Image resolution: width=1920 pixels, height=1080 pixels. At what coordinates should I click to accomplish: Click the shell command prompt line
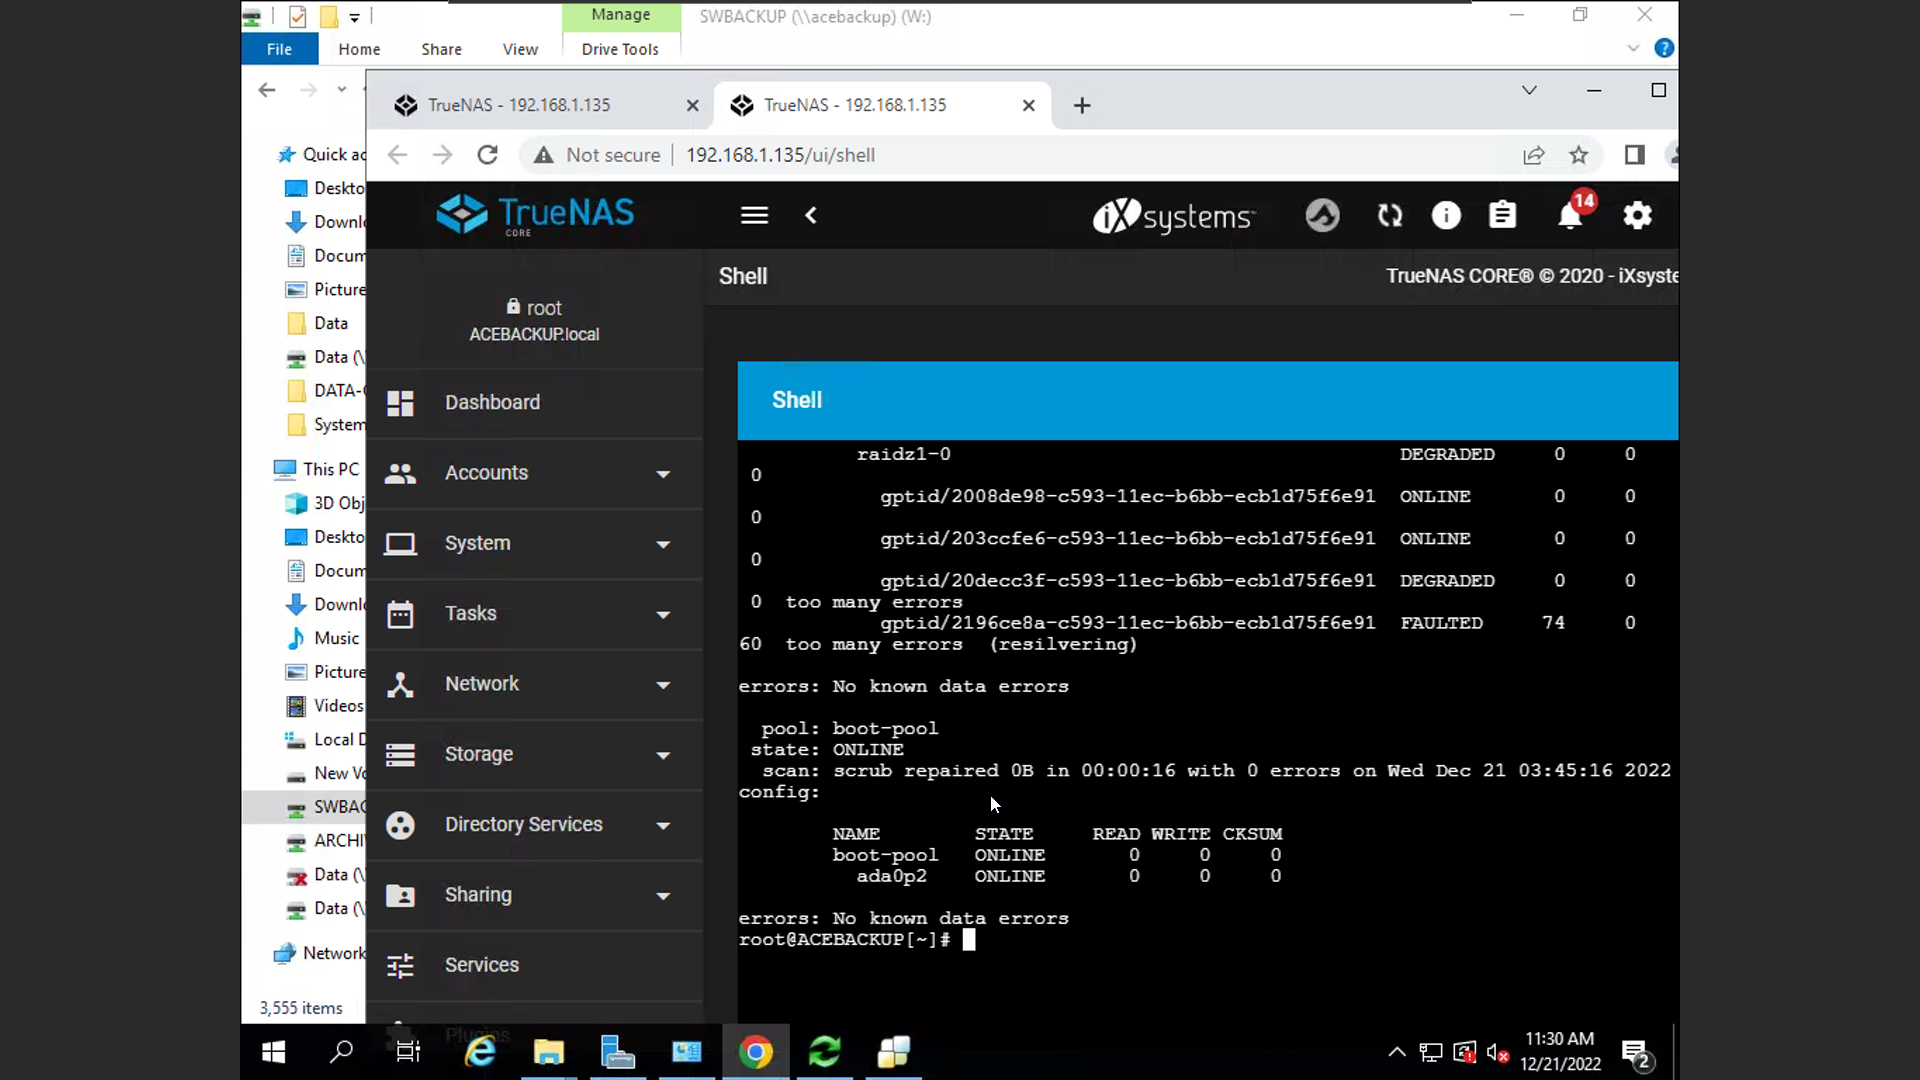click(x=856, y=939)
